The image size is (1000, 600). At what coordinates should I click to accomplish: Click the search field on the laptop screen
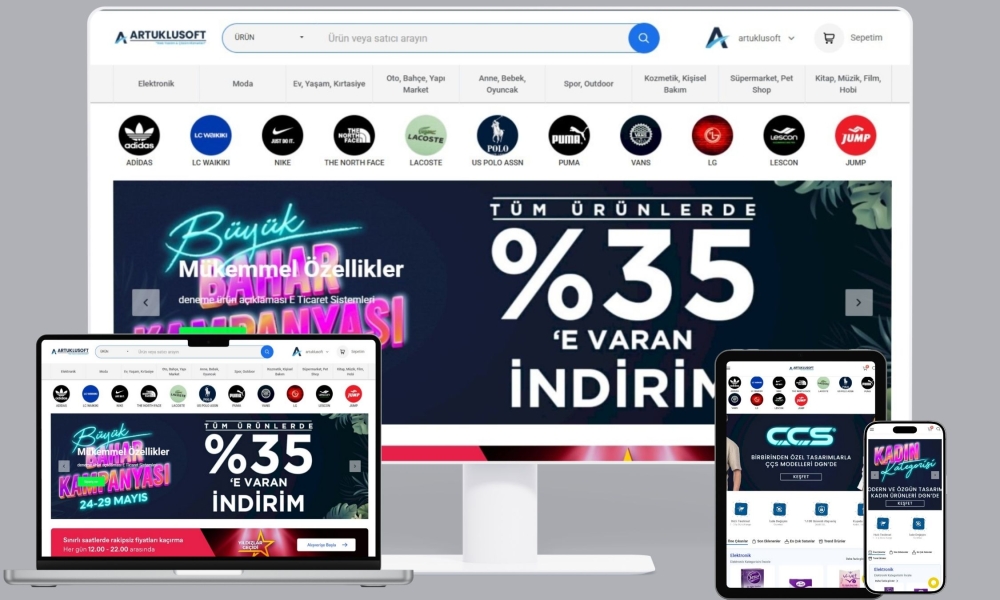pos(196,351)
